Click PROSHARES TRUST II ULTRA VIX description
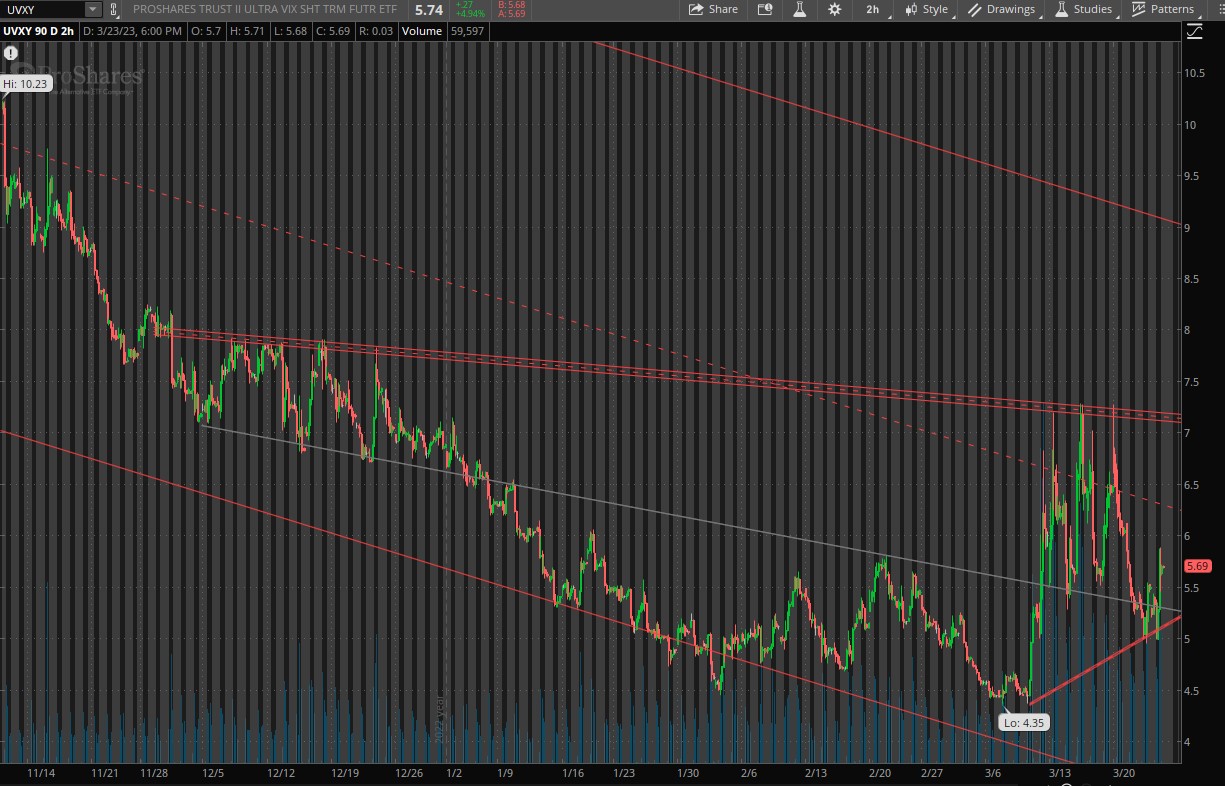This screenshot has height=786, width=1225. pyautogui.click(x=267, y=9)
